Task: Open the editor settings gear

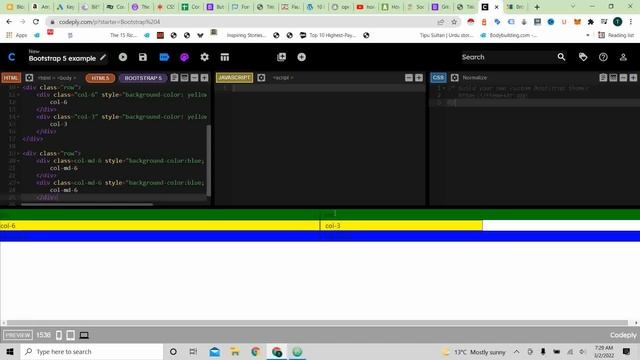Action: 204,57
